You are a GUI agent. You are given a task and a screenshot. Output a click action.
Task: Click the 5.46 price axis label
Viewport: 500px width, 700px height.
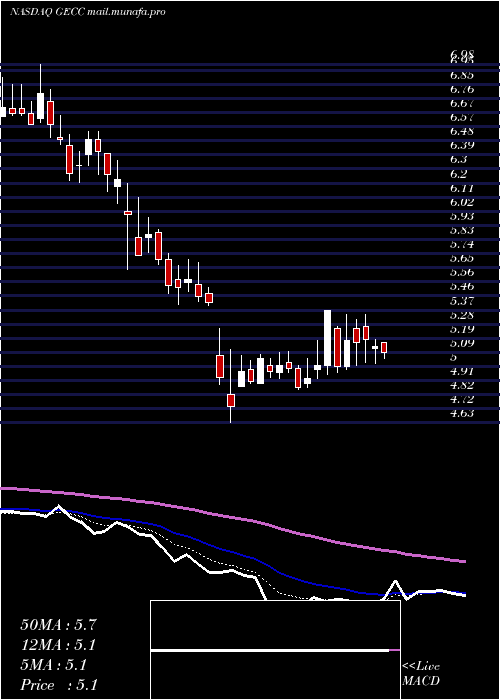(x=462, y=286)
